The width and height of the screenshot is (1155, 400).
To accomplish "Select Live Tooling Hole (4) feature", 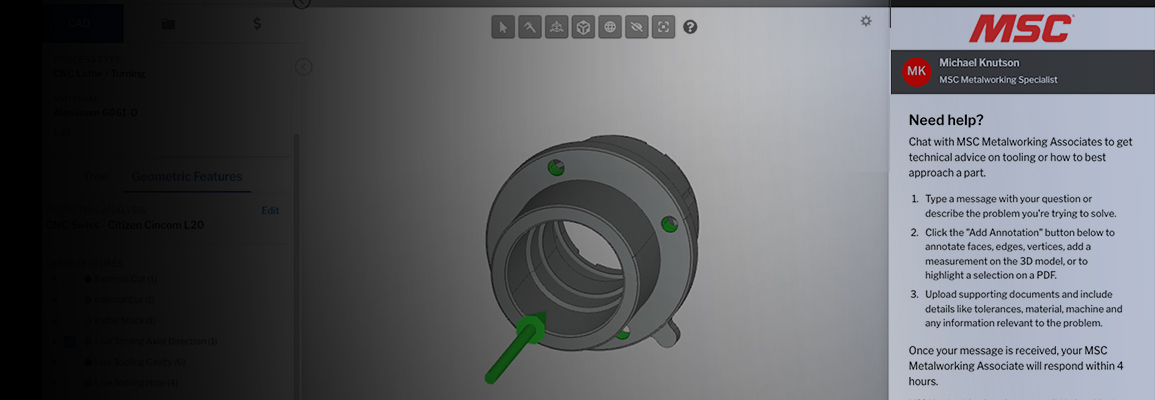I will (x=136, y=382).
